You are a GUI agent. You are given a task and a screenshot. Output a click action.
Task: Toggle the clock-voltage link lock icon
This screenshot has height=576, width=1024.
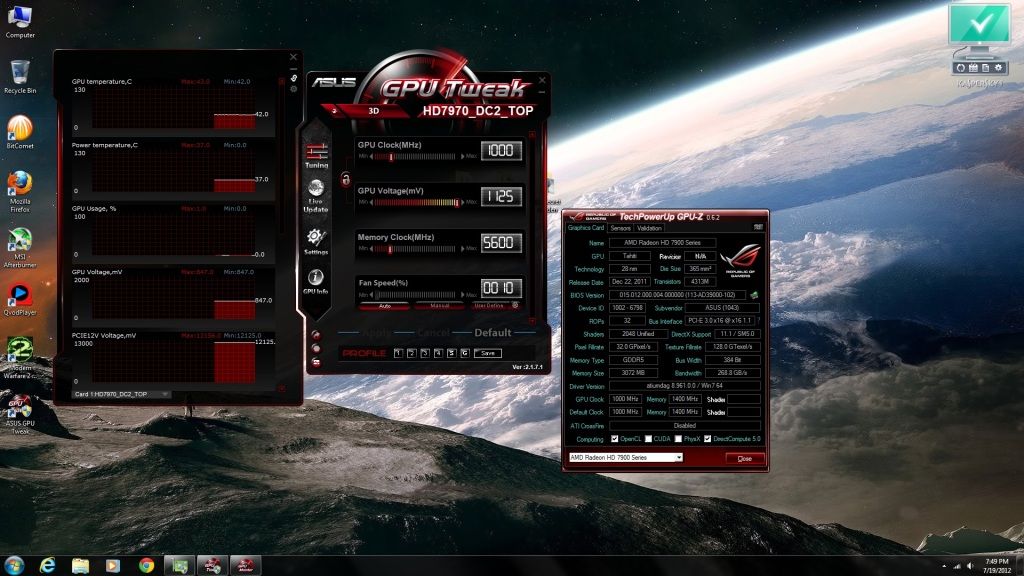tap(345, 179)
